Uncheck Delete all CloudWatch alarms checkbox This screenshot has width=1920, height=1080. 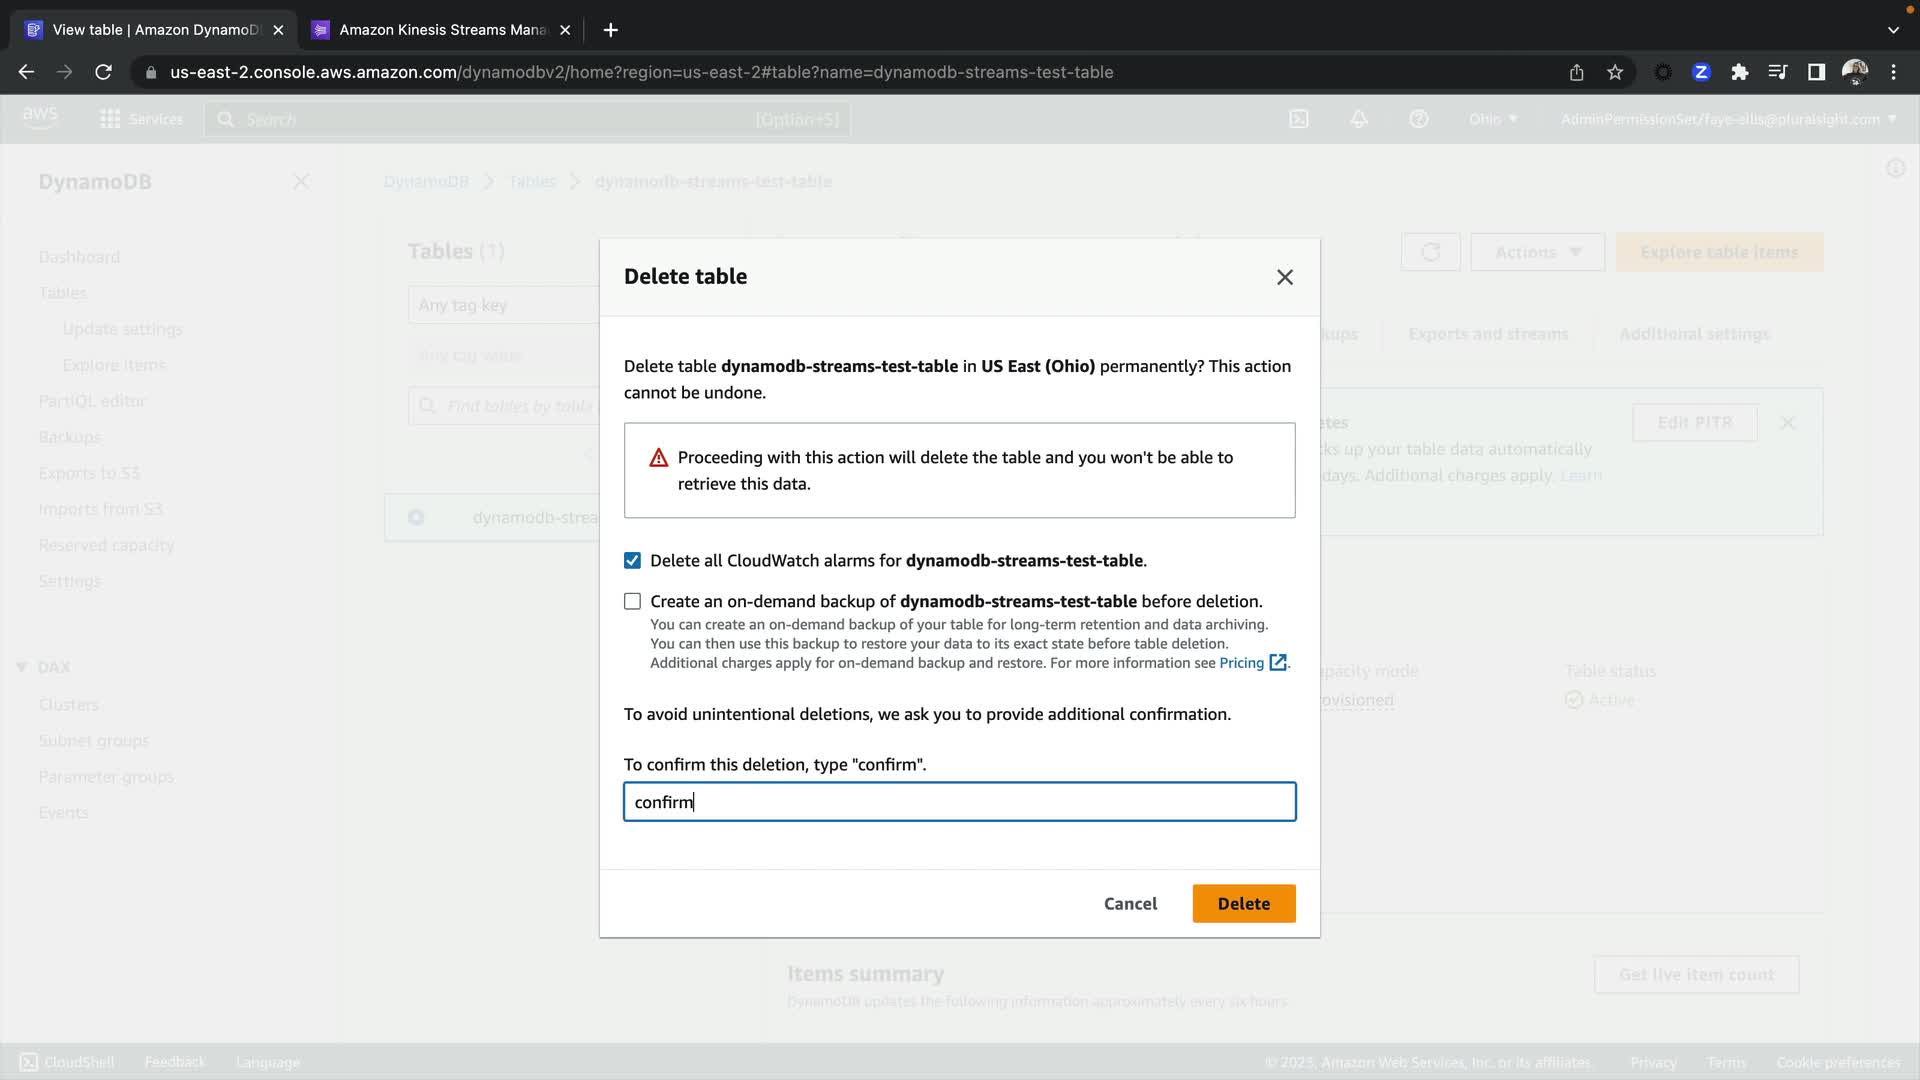click(x=632, y=561)
